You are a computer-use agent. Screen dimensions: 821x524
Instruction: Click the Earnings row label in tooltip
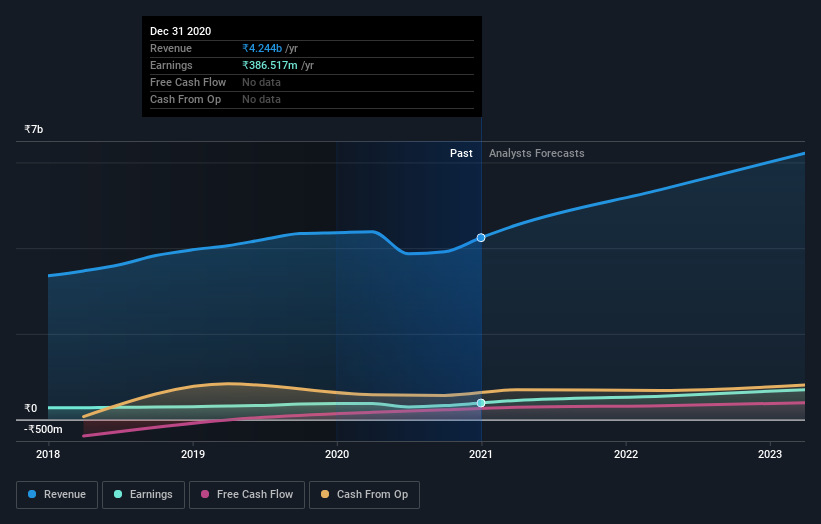click(171, 65)
